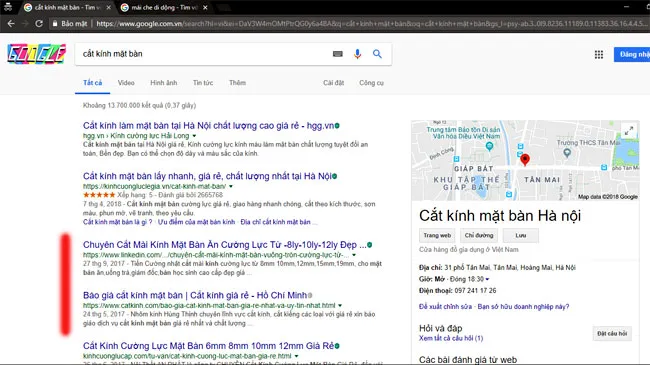Open 'Cài đặt' search settings
The width and height of the screenshot is (650, 365).
pyautogui.click(x=334, y=83)
